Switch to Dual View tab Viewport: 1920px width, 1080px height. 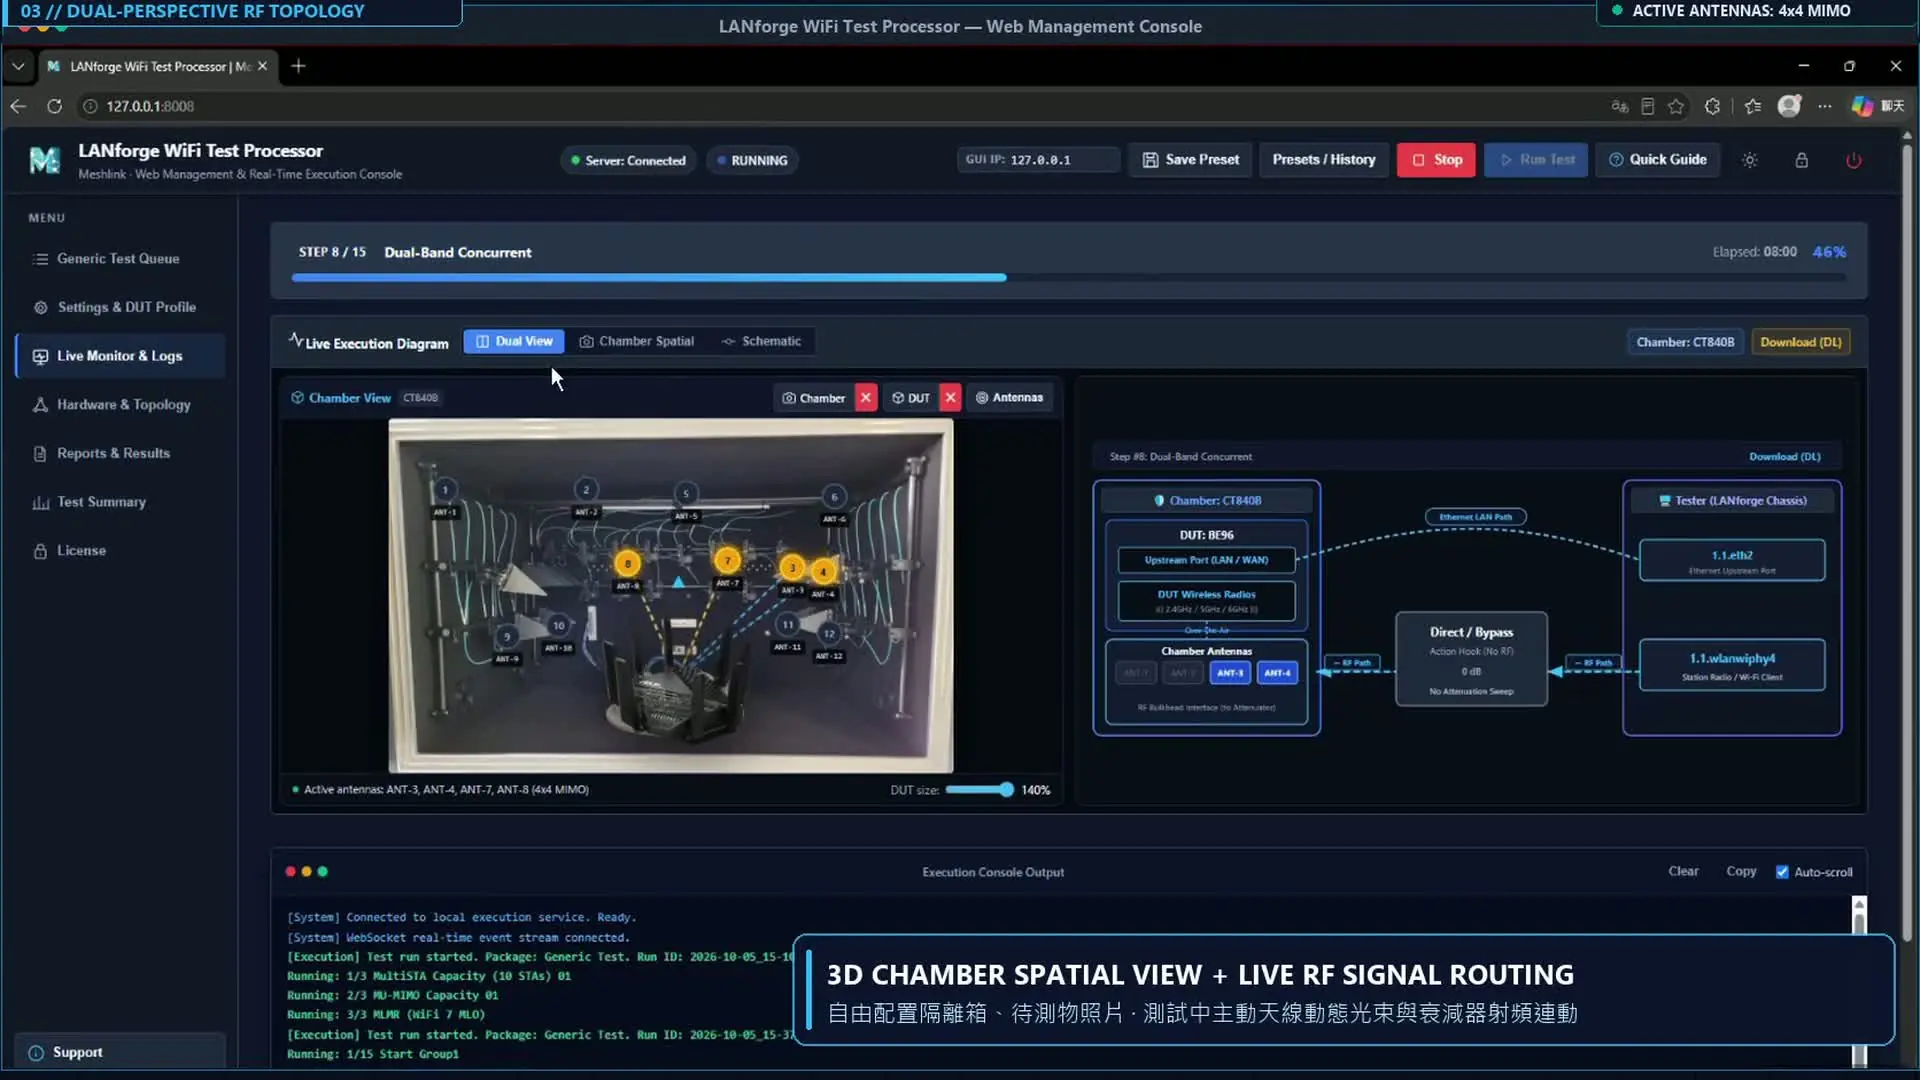(x=514, y=341)
